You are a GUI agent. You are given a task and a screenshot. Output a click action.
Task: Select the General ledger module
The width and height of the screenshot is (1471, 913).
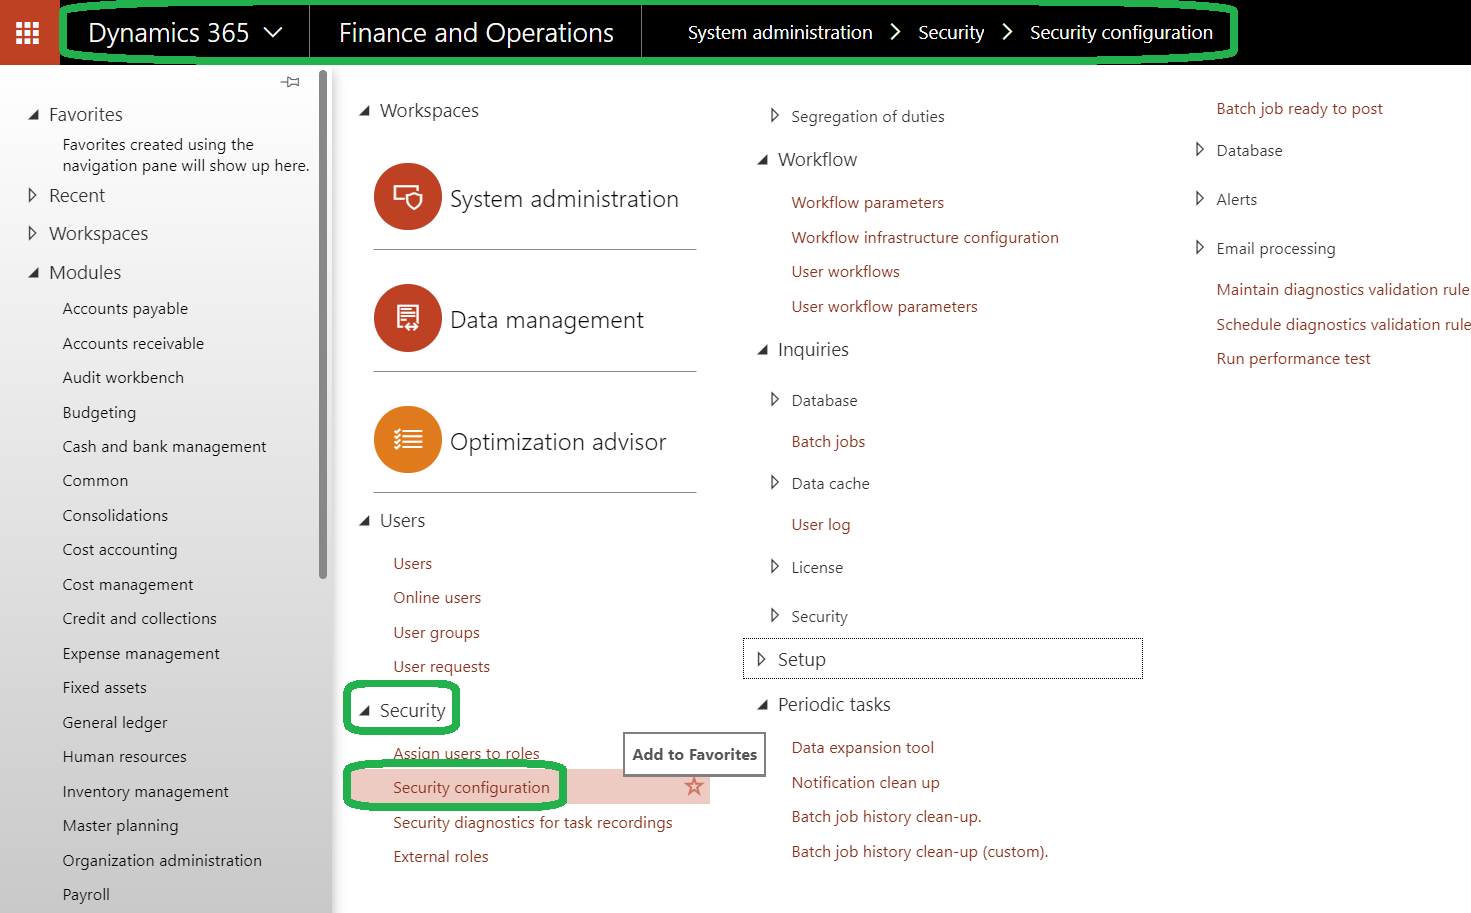pos(113,721)
